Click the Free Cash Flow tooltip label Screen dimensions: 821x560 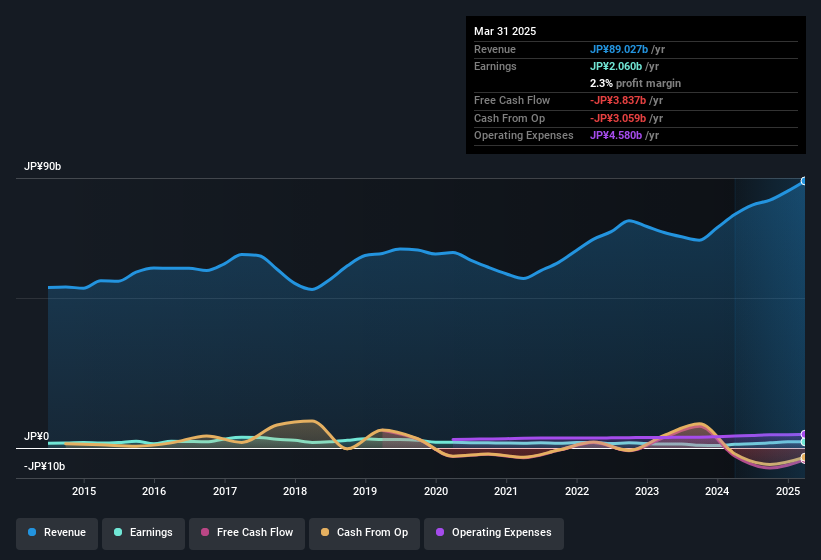(x=512, y=100)
